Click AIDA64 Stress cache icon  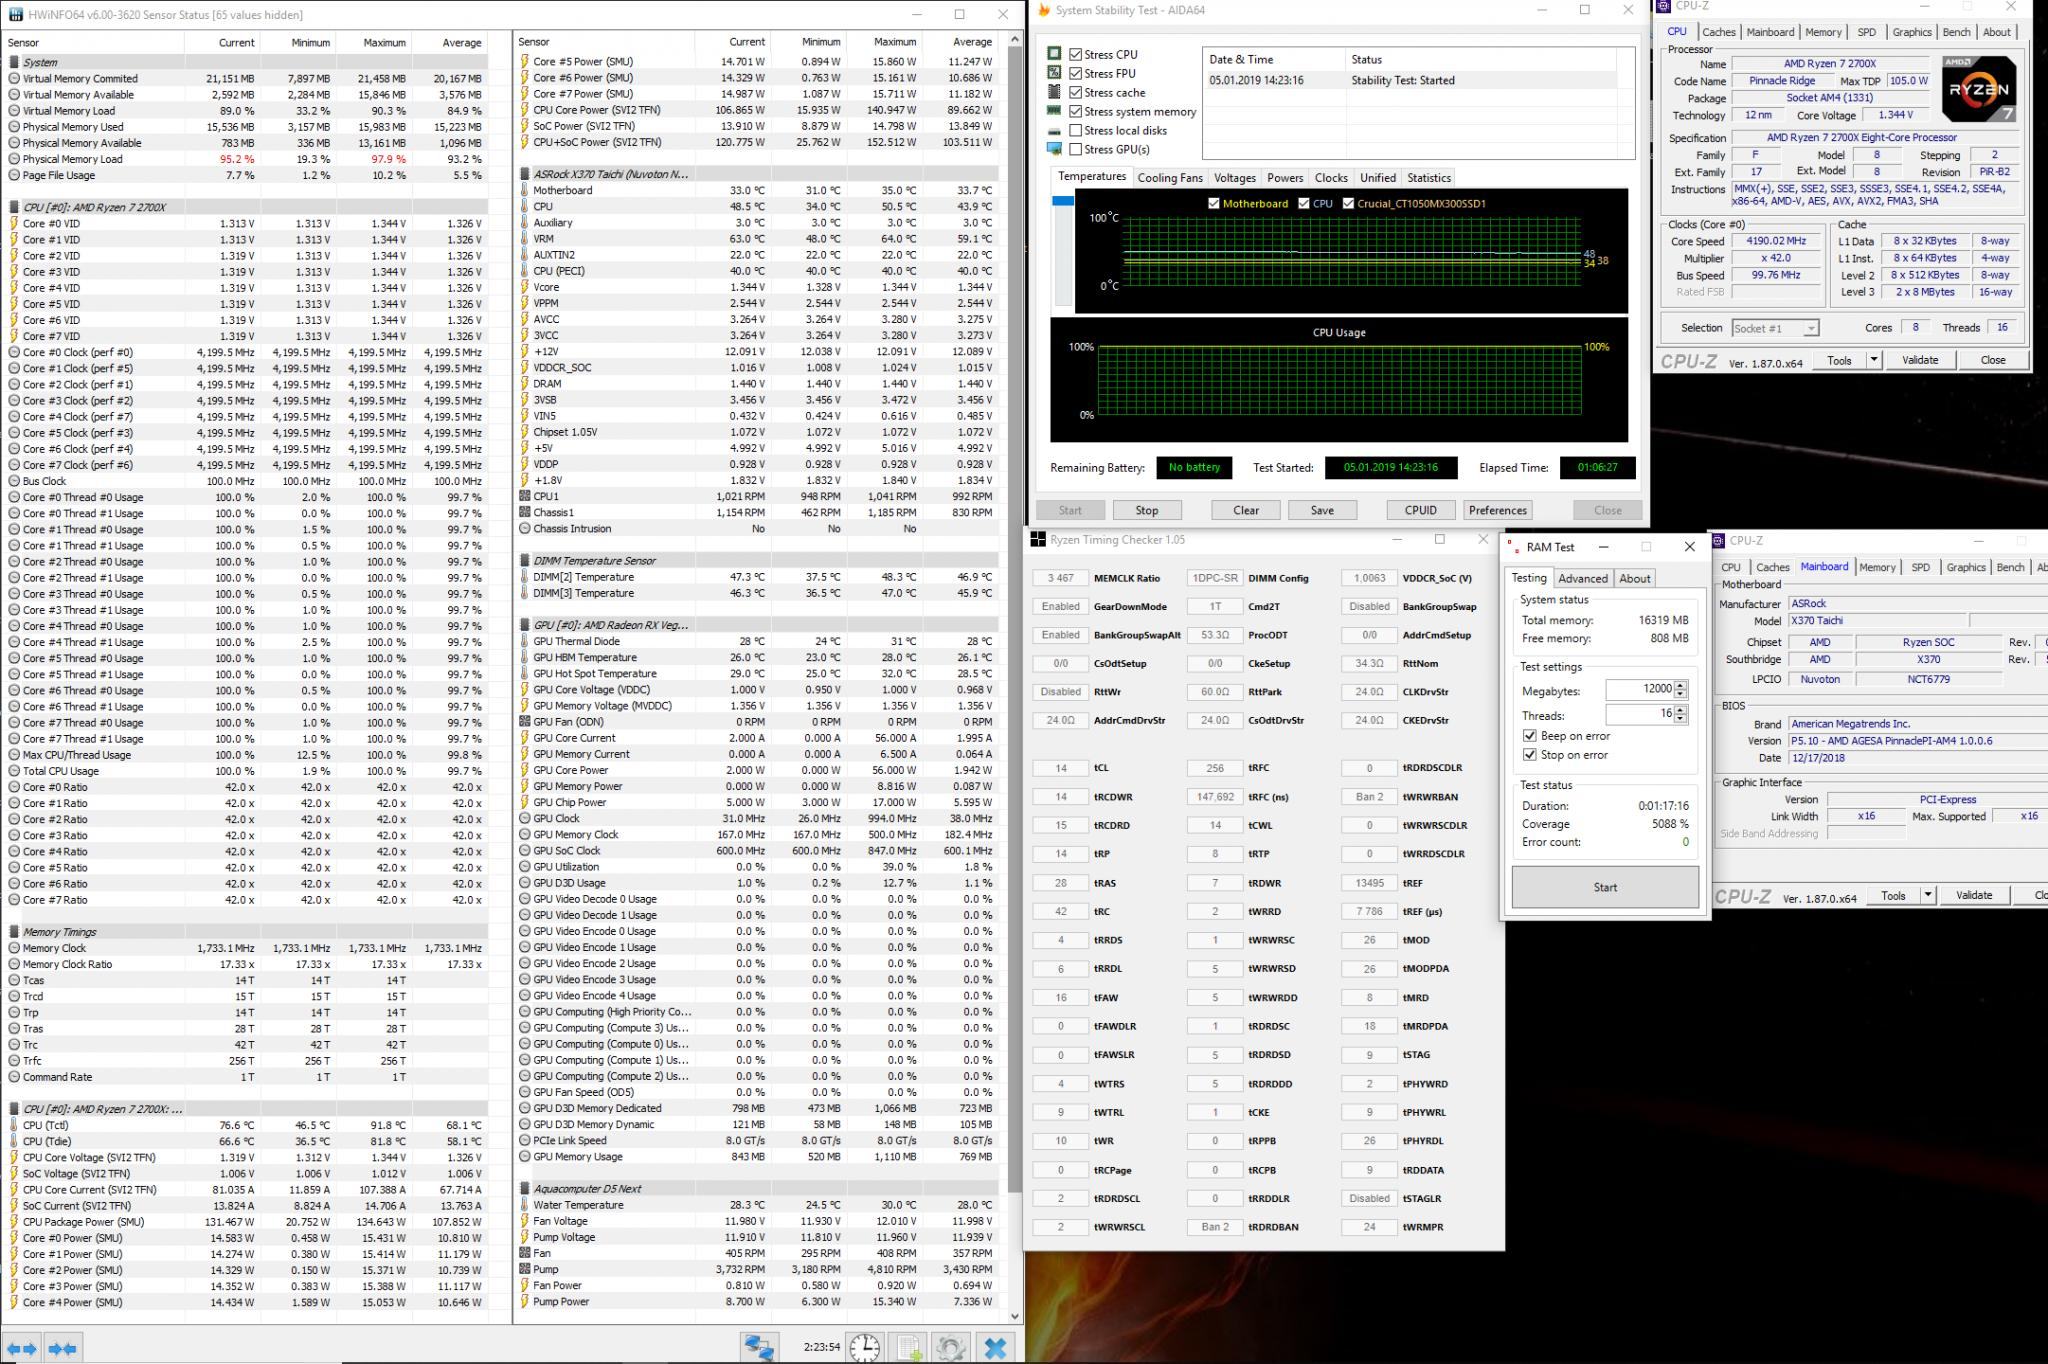pyautogui.click(x=1054, y=92)
